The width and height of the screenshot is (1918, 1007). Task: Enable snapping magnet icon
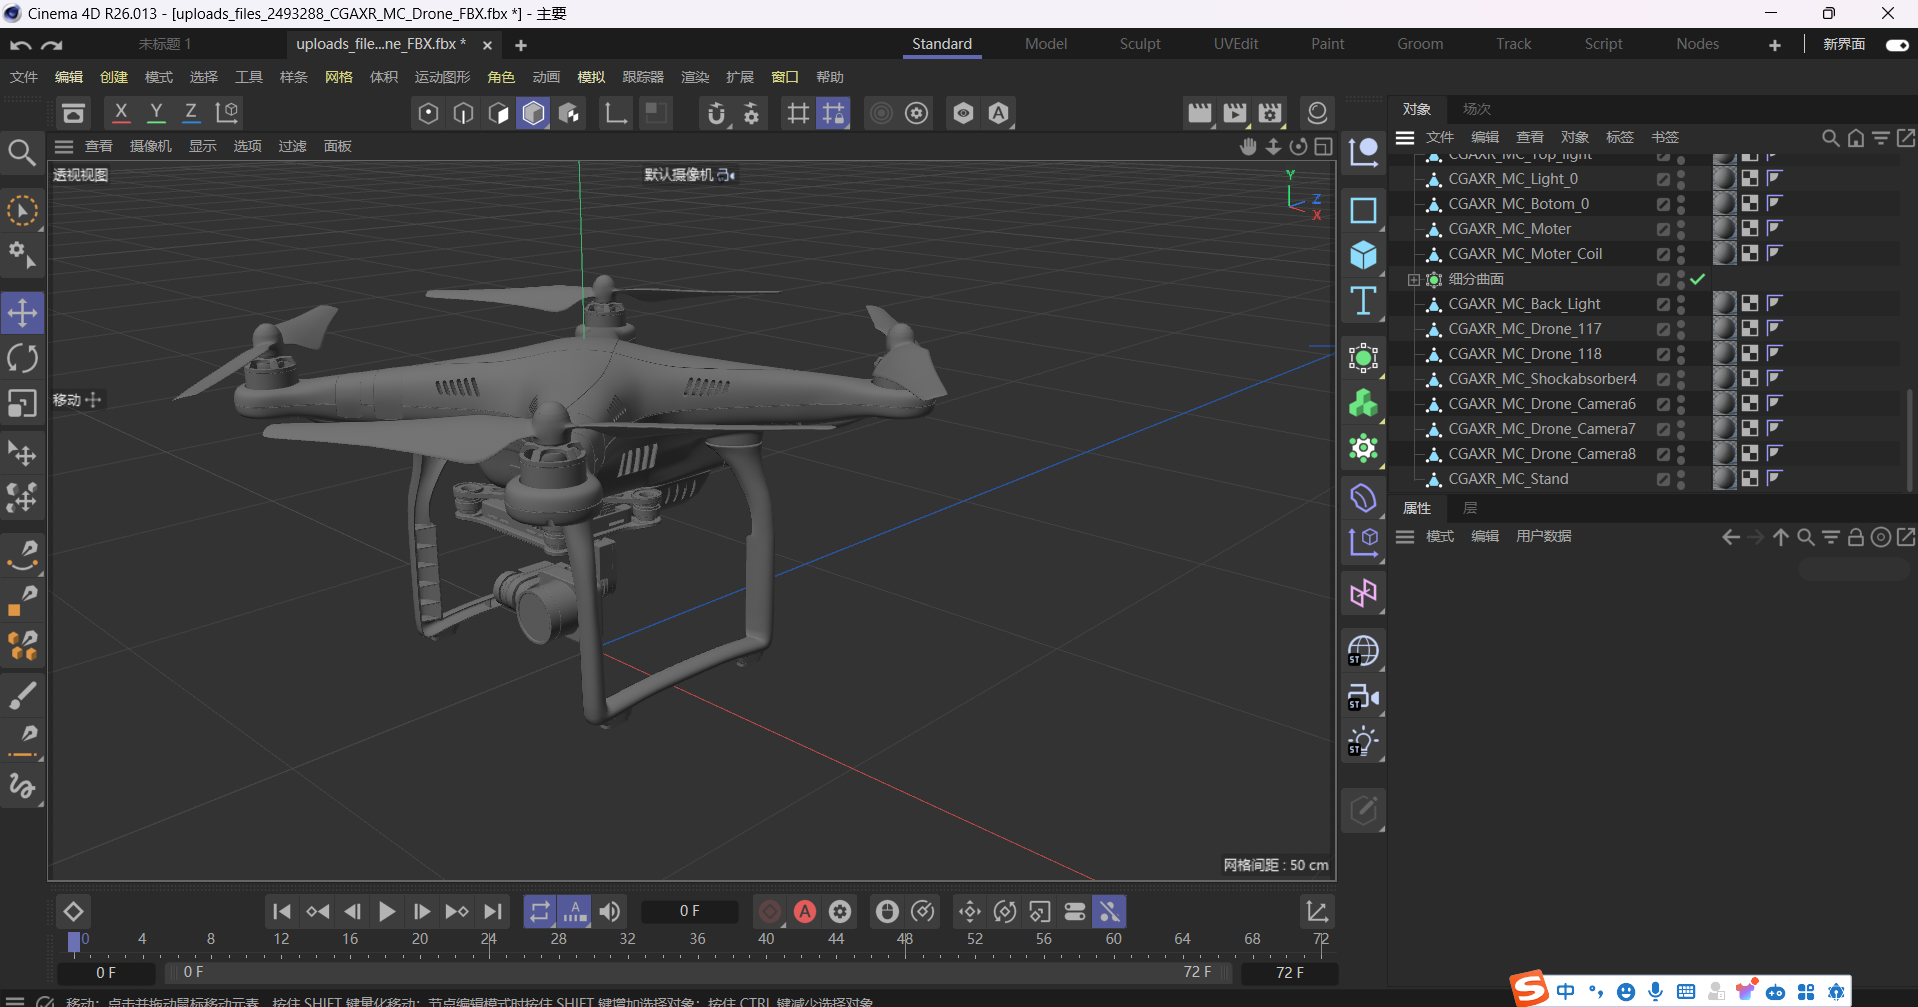coord(716,113)
